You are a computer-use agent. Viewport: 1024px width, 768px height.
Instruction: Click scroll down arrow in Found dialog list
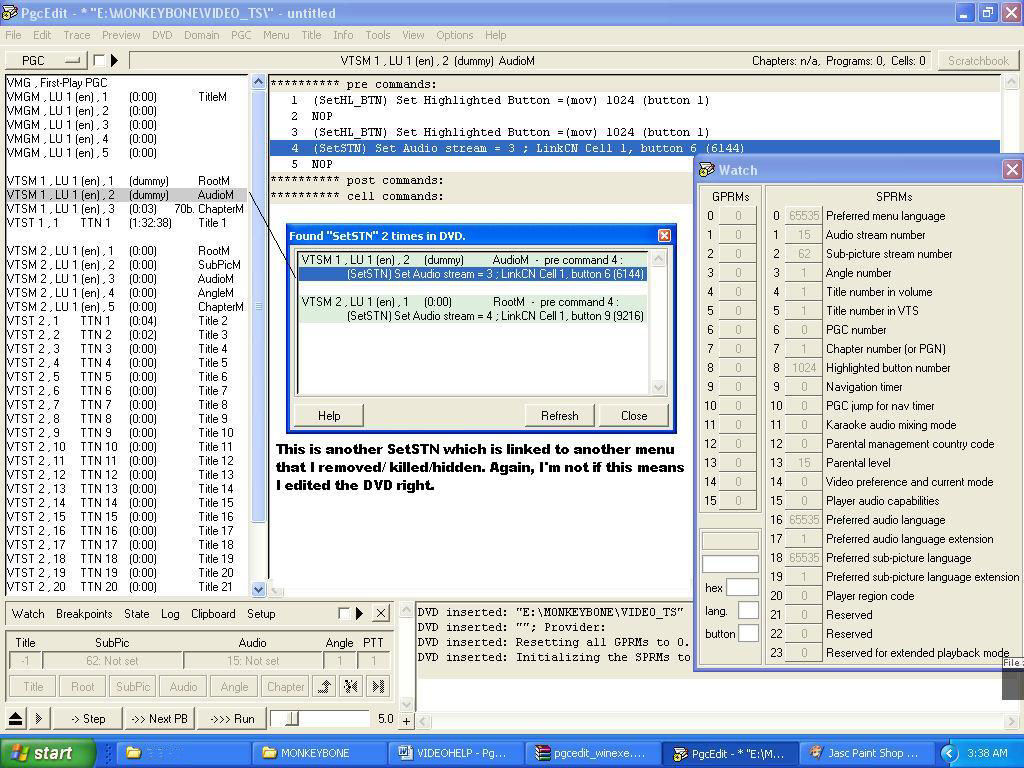658,387
